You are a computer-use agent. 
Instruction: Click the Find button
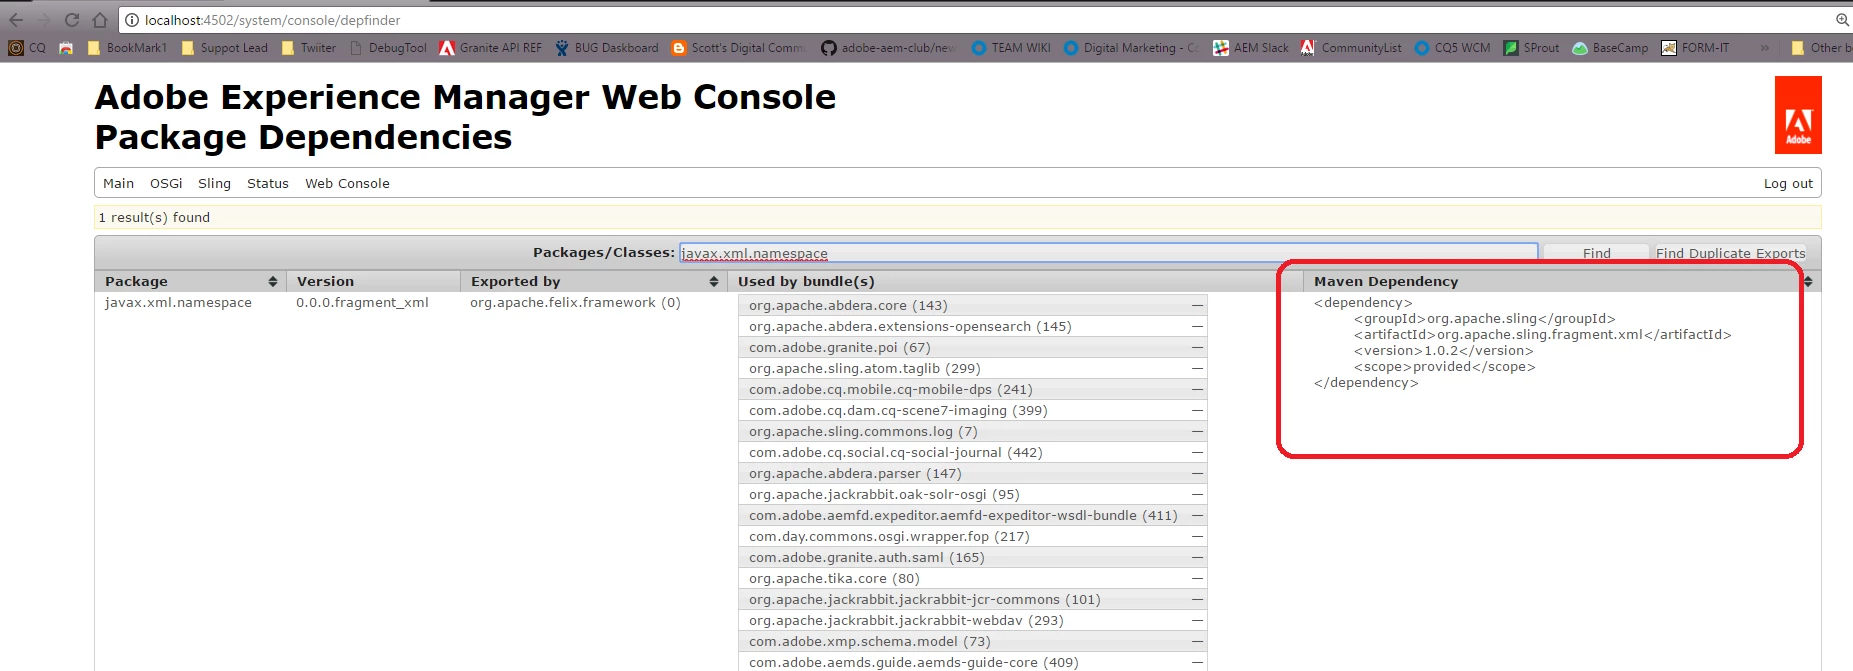(1596, 253)
